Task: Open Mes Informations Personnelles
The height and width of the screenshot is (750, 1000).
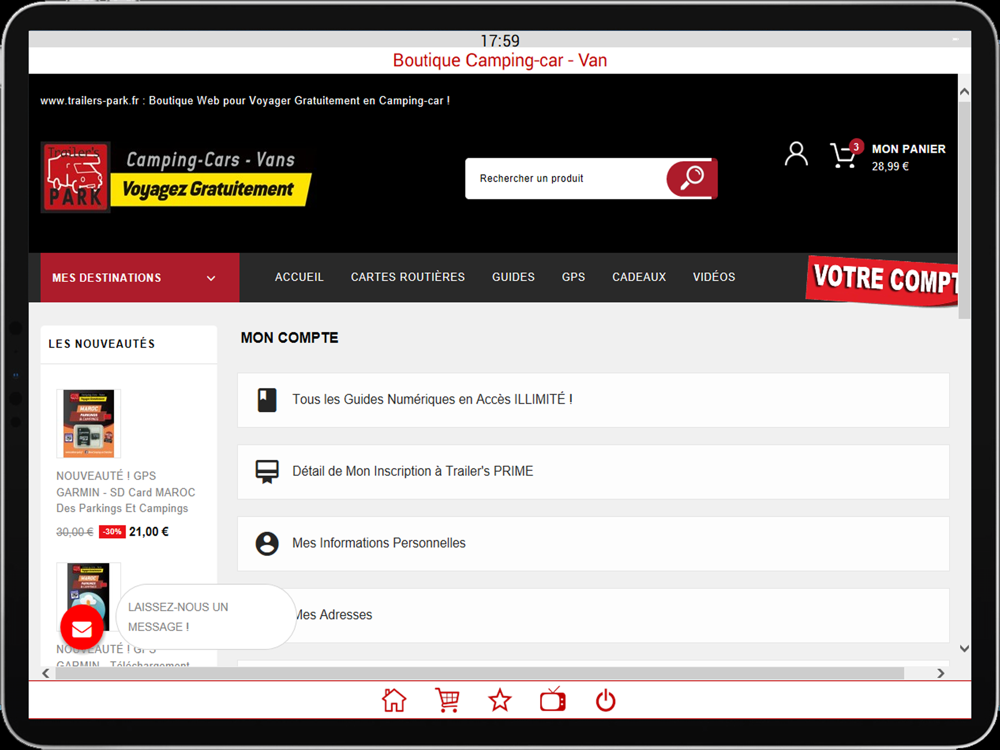Action: 593,544
